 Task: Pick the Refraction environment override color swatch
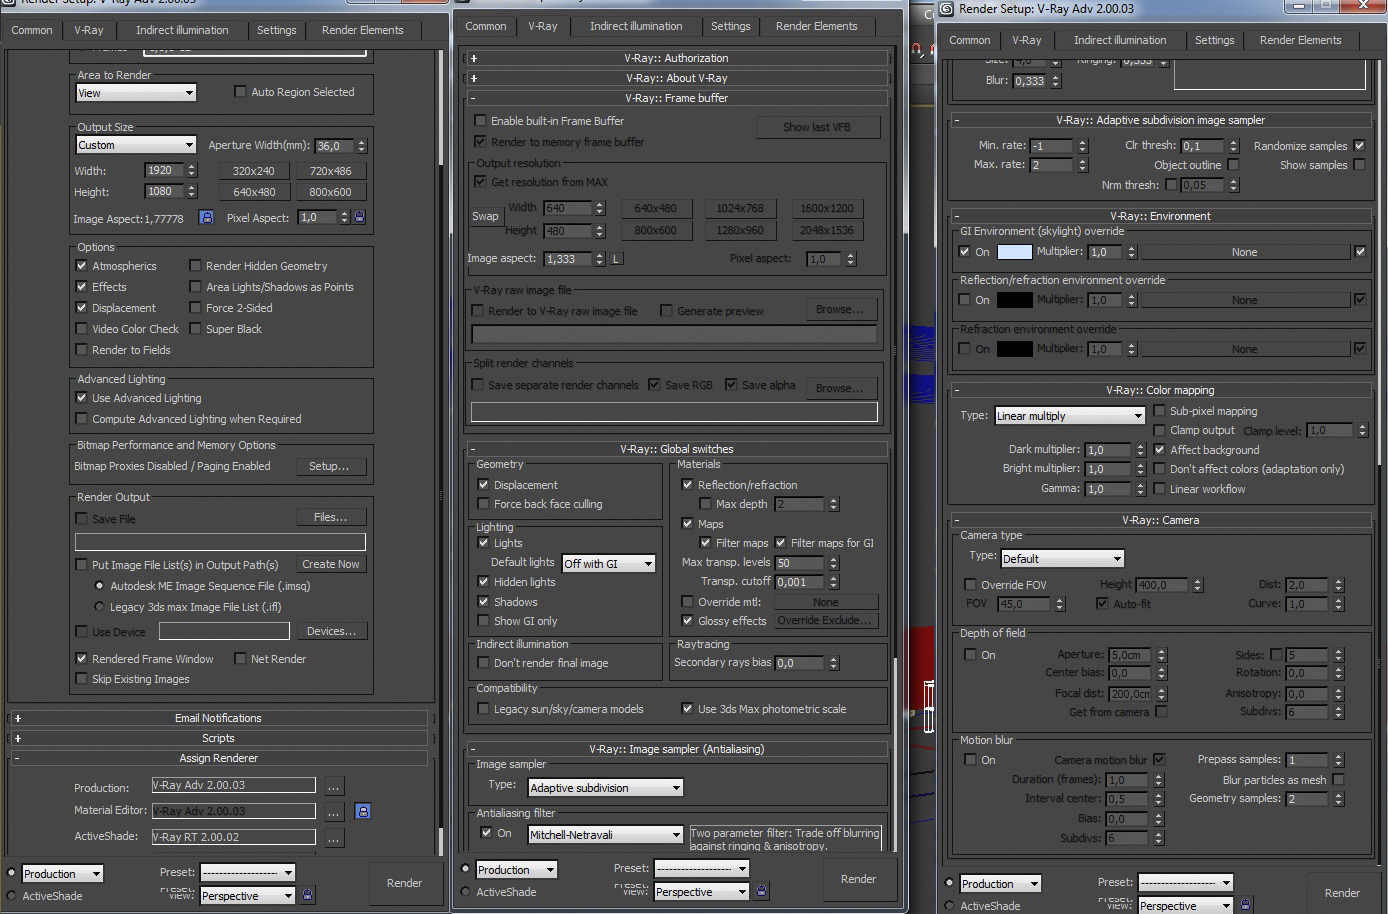pos(1014,349)
